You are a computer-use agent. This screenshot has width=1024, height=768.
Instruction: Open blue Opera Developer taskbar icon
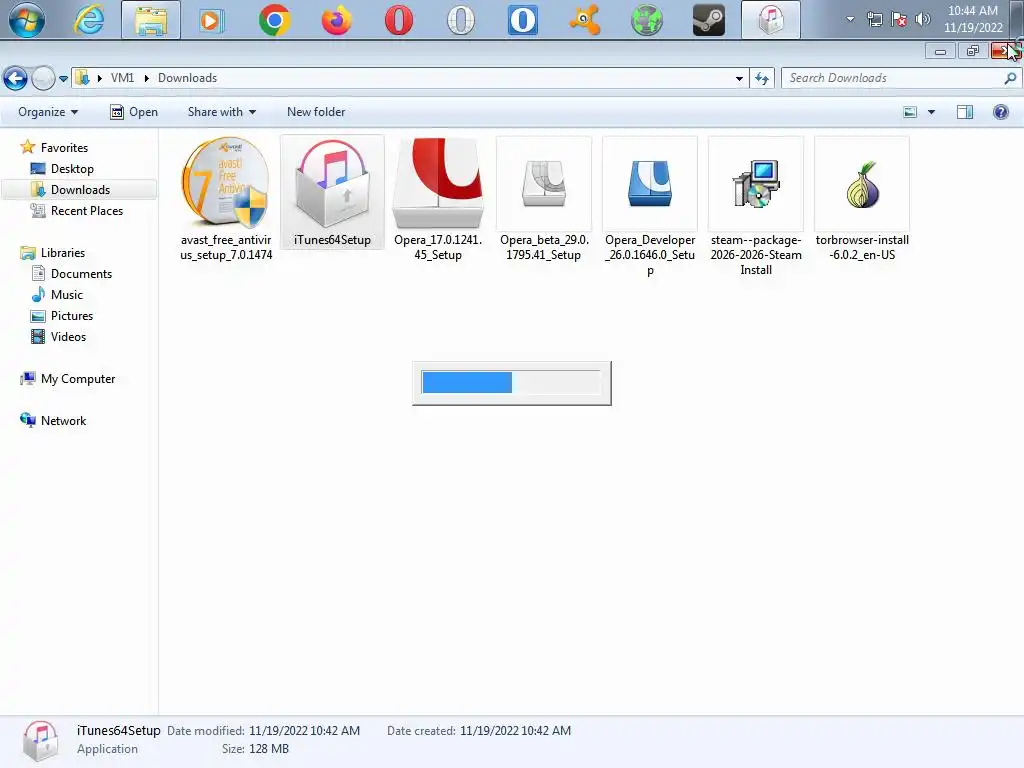pos(522,20)
